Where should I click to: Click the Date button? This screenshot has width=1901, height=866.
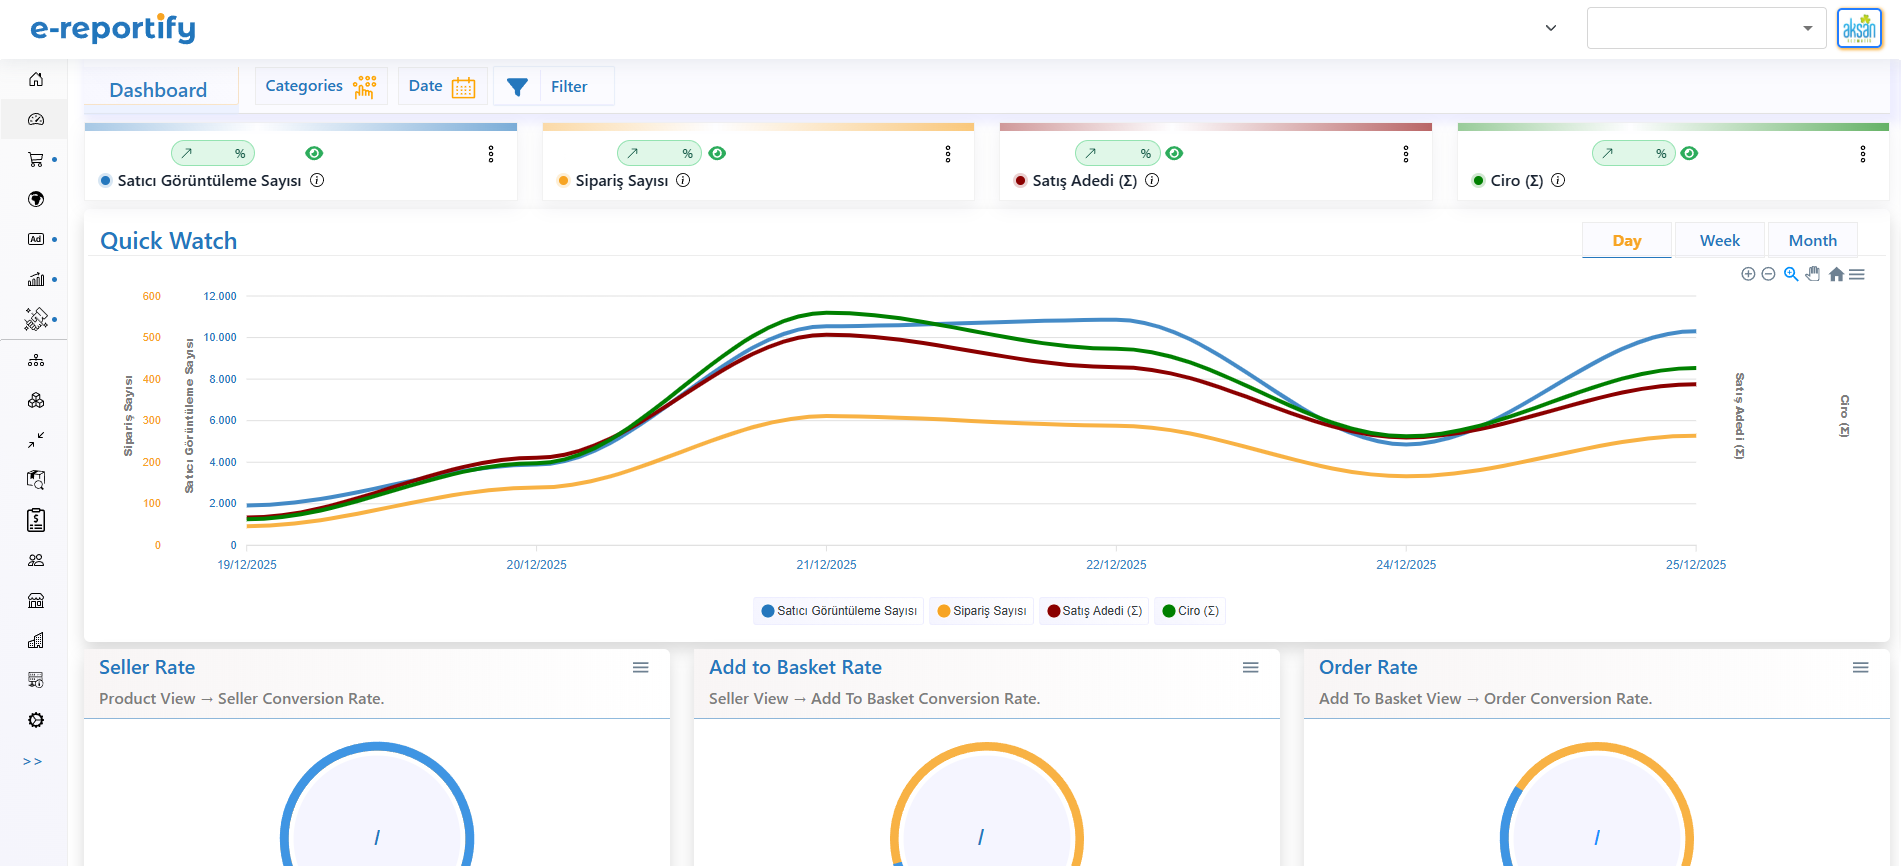coord(442,87)
